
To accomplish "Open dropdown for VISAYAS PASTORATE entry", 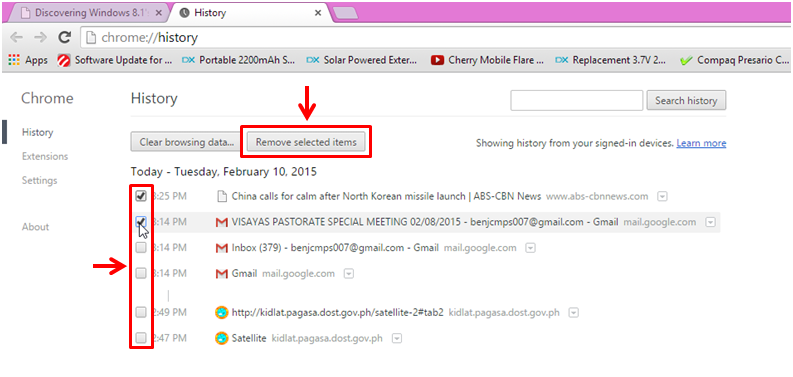I will (x=711, y=223).
